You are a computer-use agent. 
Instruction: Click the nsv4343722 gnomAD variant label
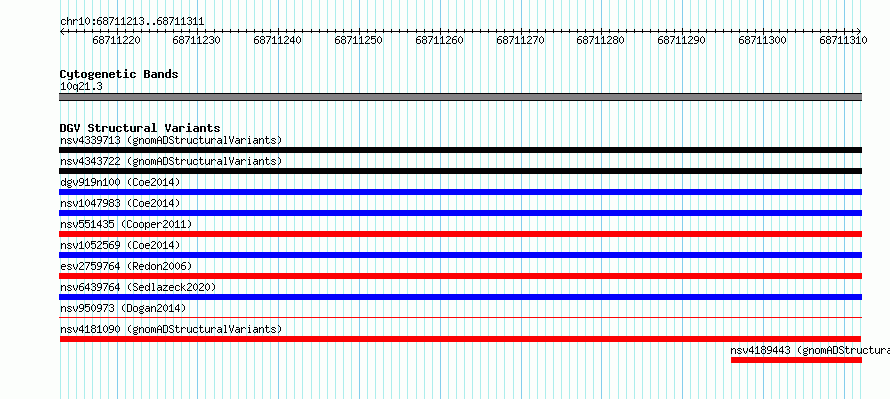(171, 161)
